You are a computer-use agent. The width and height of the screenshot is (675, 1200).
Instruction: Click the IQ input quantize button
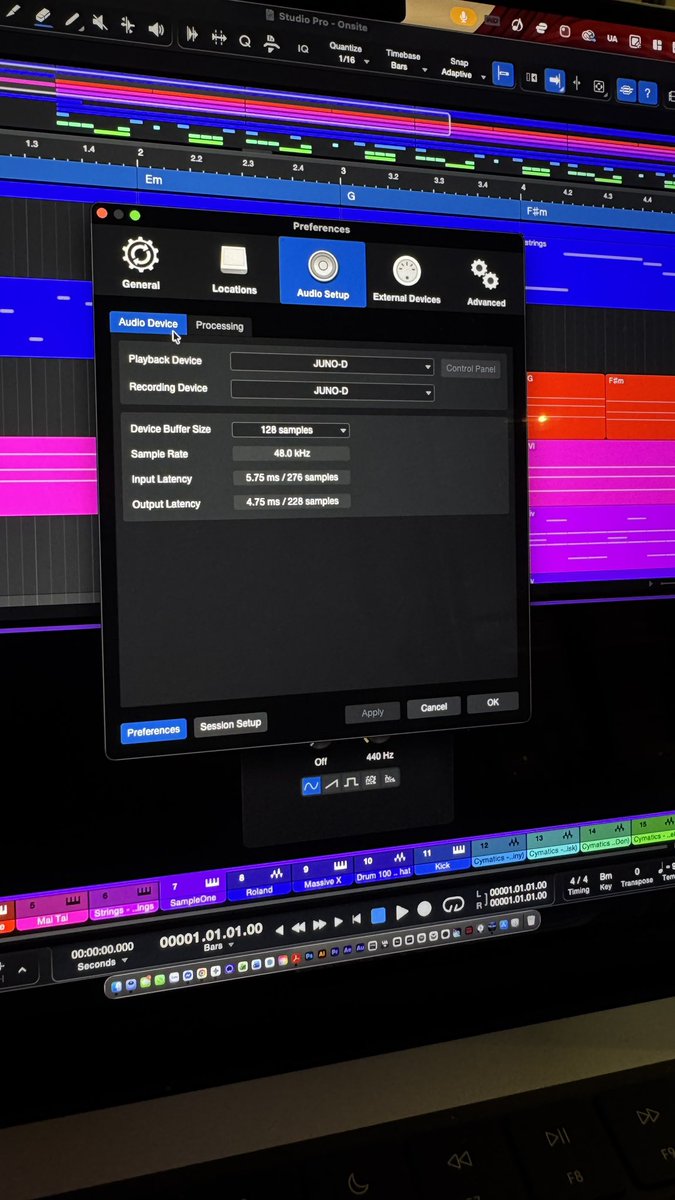coord(303,48)
